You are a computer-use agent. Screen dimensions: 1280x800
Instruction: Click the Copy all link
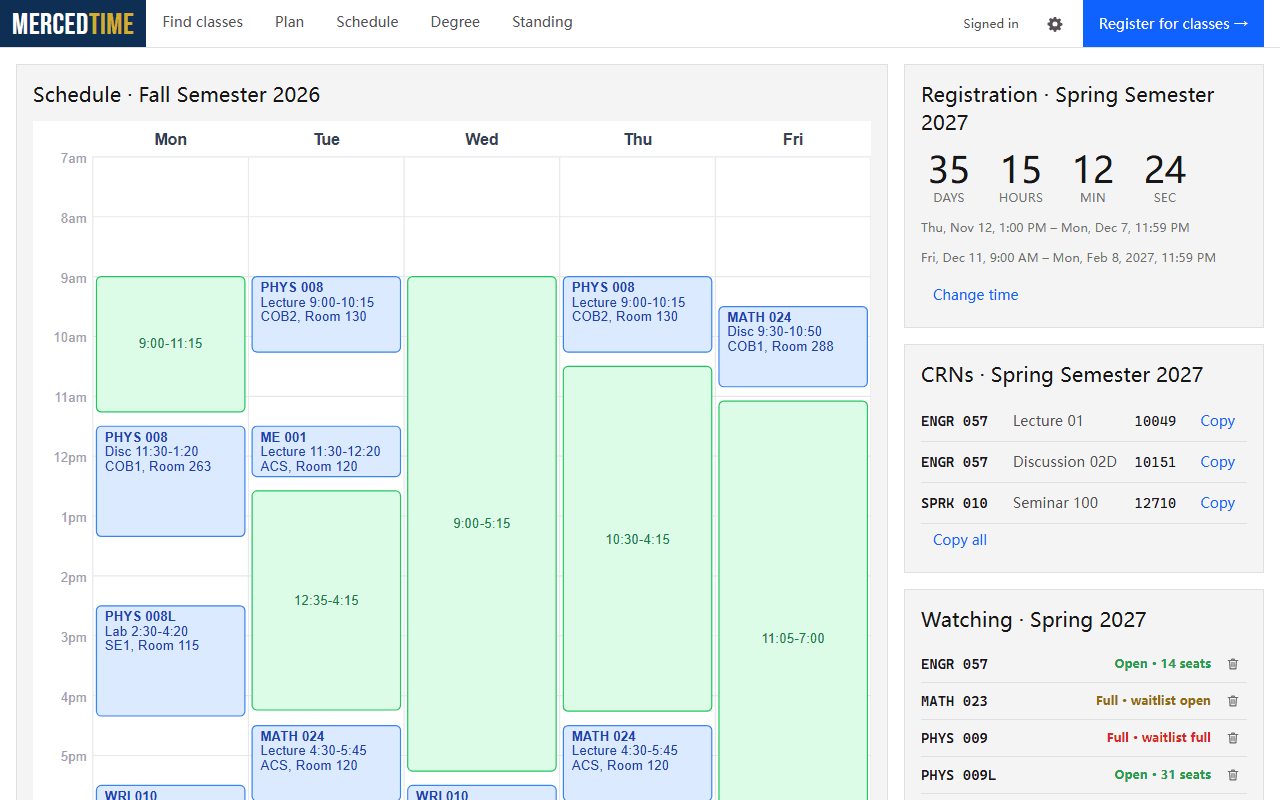(x=960, y=540)
